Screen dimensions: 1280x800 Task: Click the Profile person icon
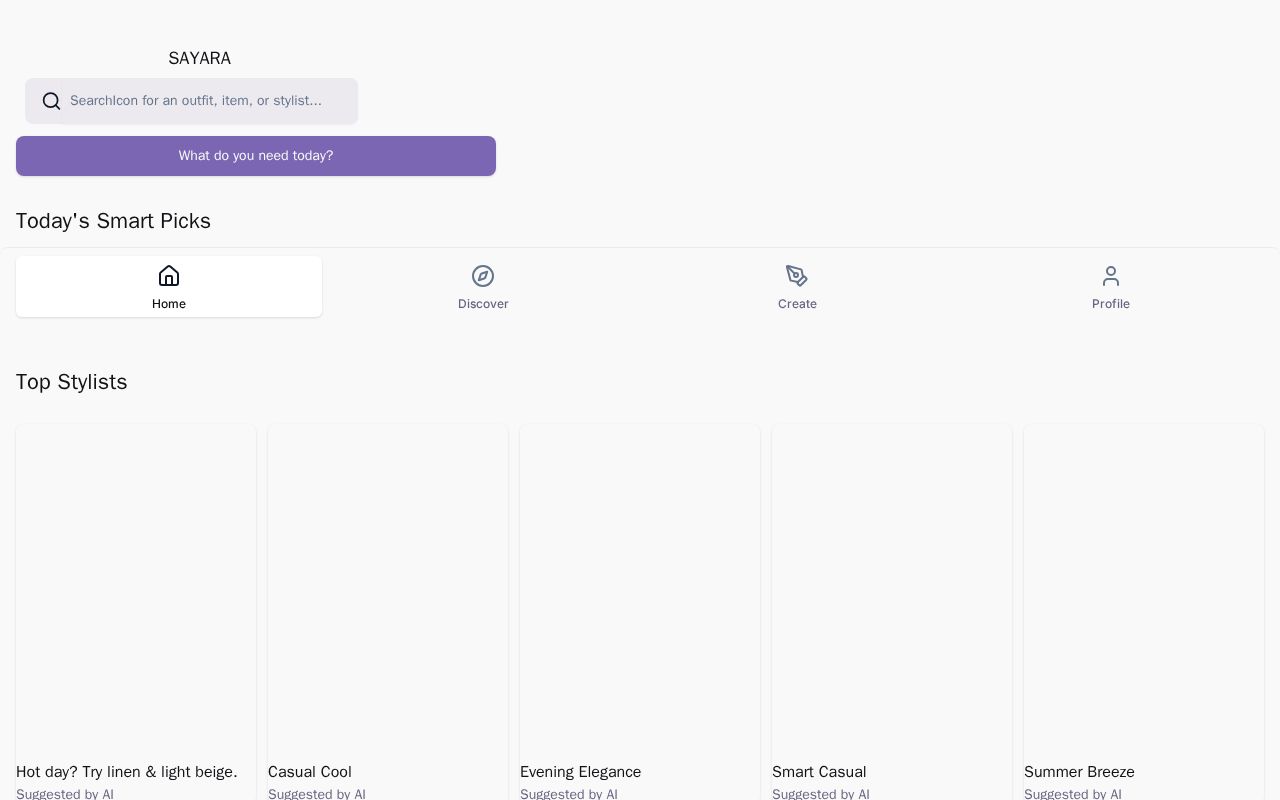point(1111,276)
